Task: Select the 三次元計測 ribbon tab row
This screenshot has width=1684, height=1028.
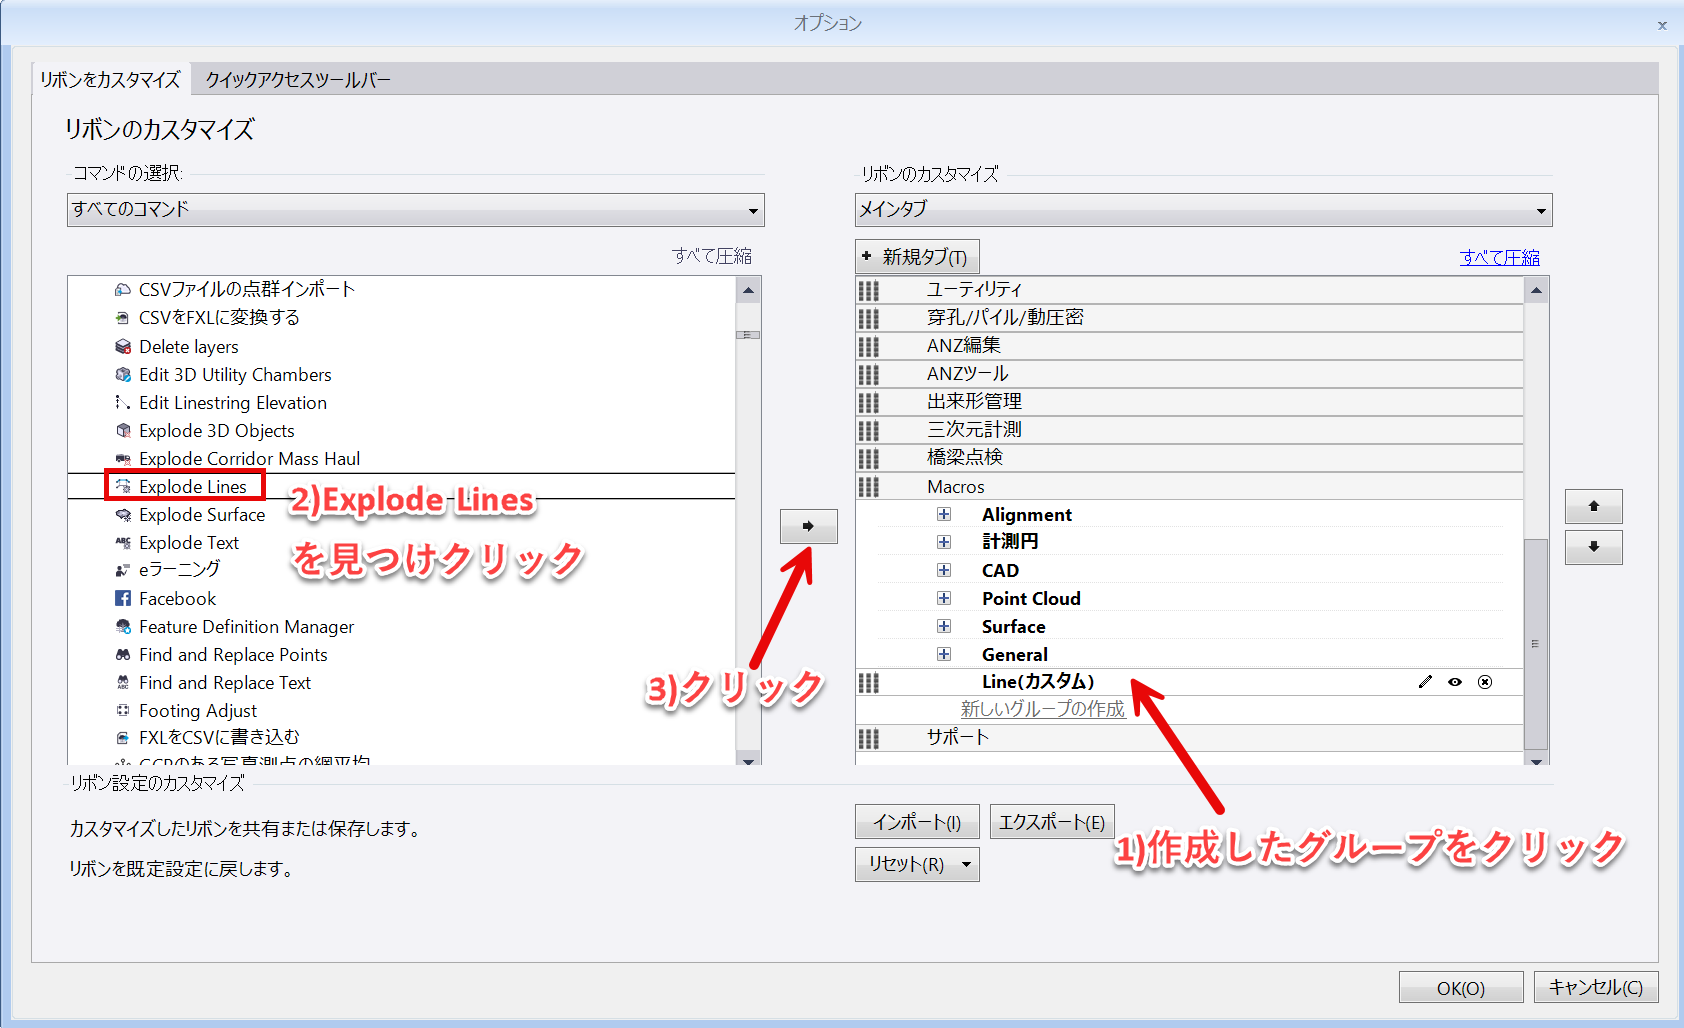Action: [1190, 430]
